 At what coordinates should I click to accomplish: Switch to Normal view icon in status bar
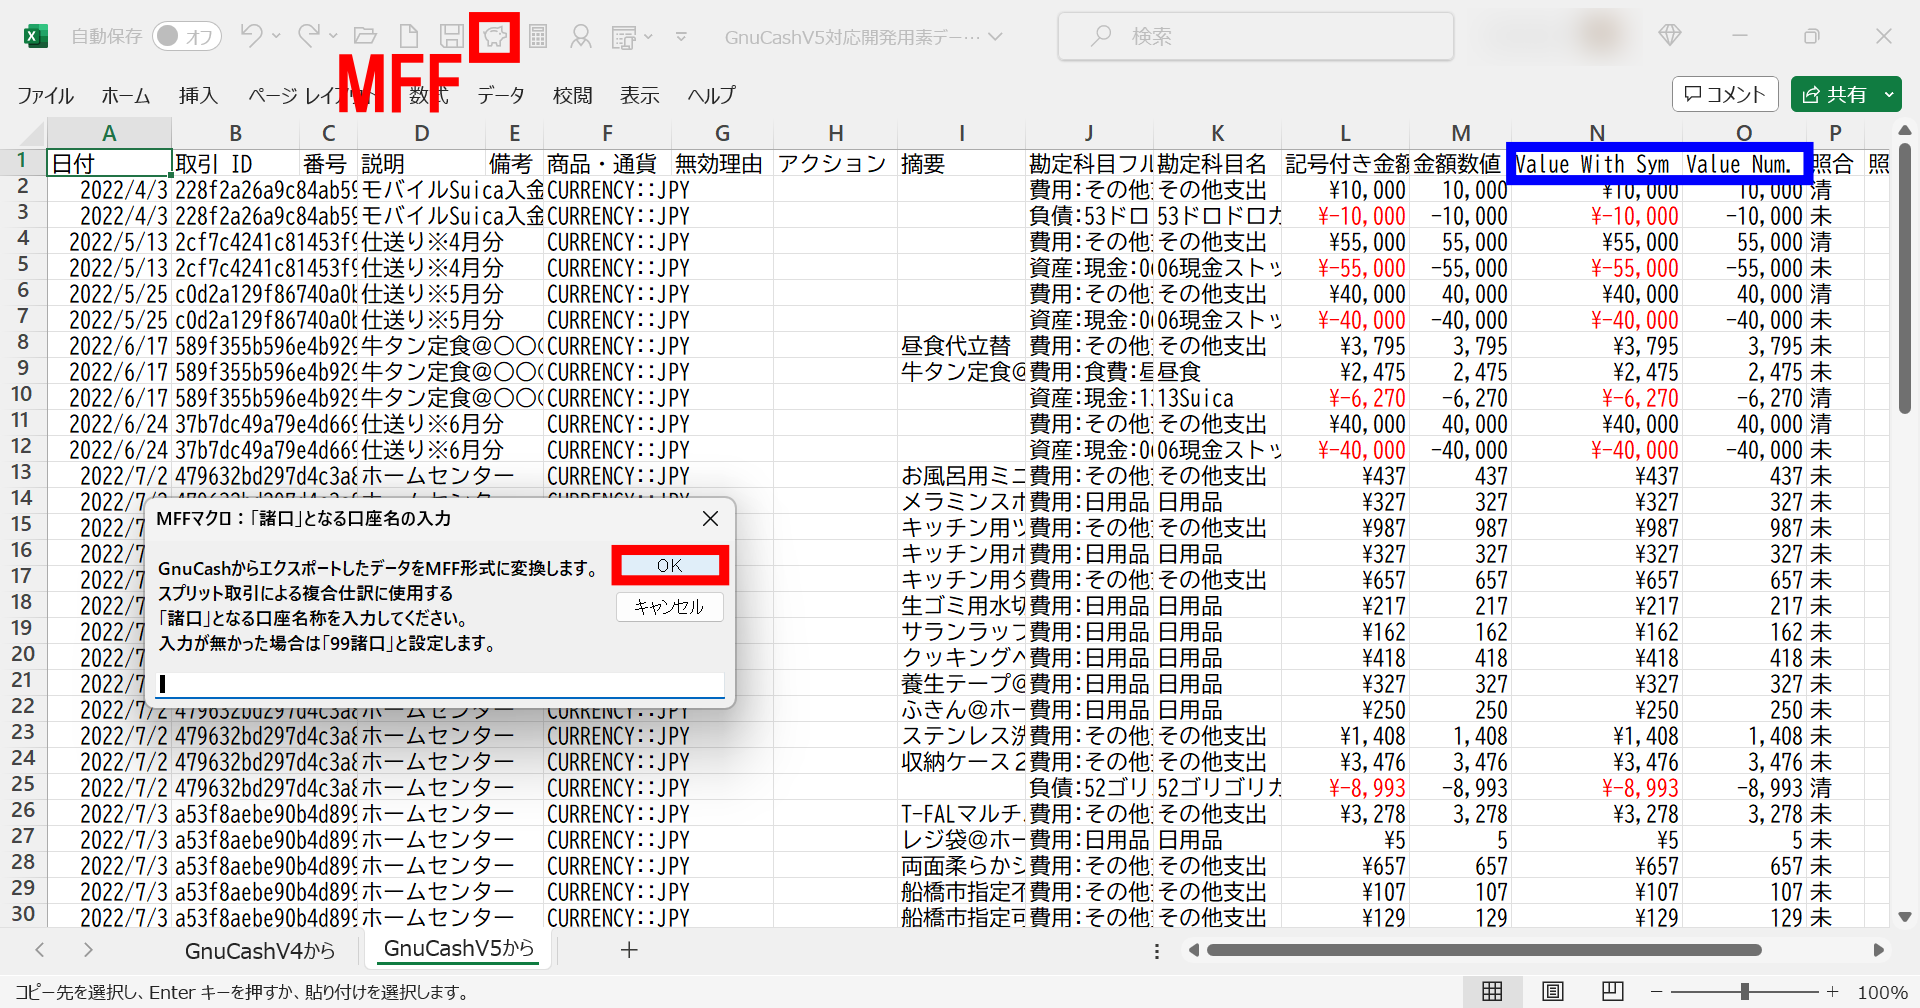click(x=1492, y=991)
